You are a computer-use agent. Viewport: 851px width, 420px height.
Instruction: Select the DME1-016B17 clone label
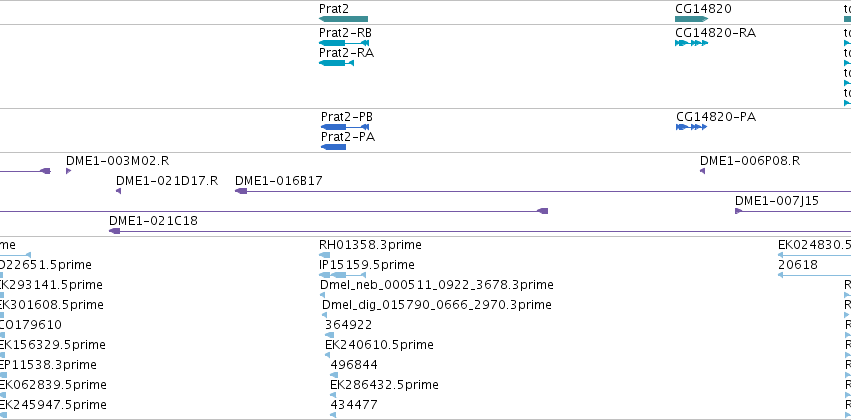278,181
